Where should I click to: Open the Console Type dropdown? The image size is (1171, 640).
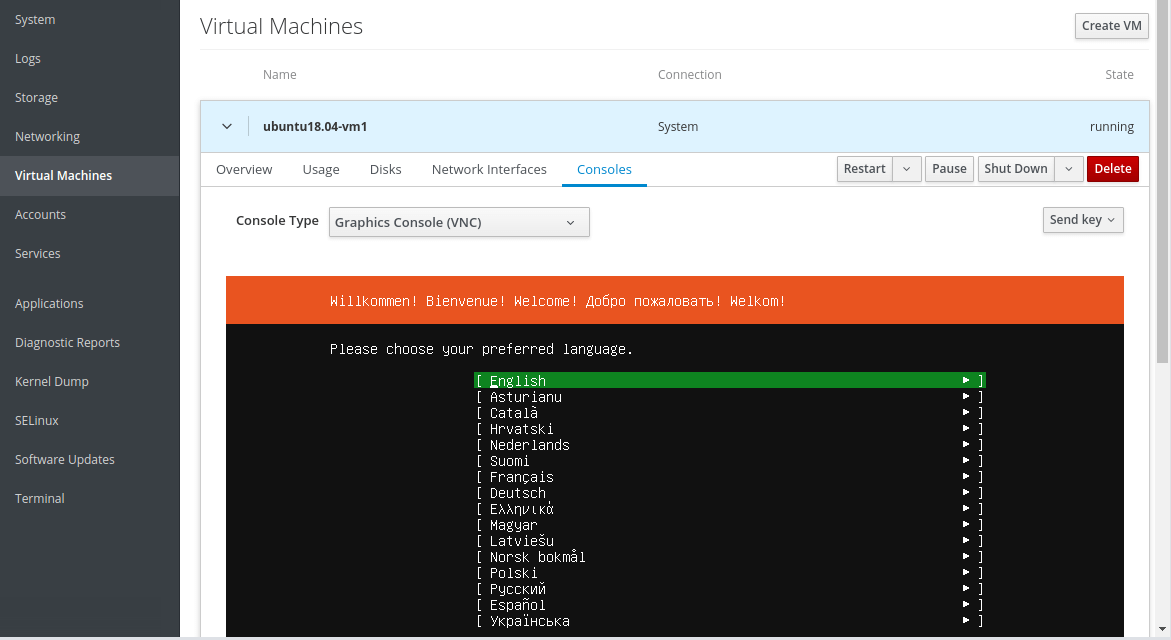(459, 222)
